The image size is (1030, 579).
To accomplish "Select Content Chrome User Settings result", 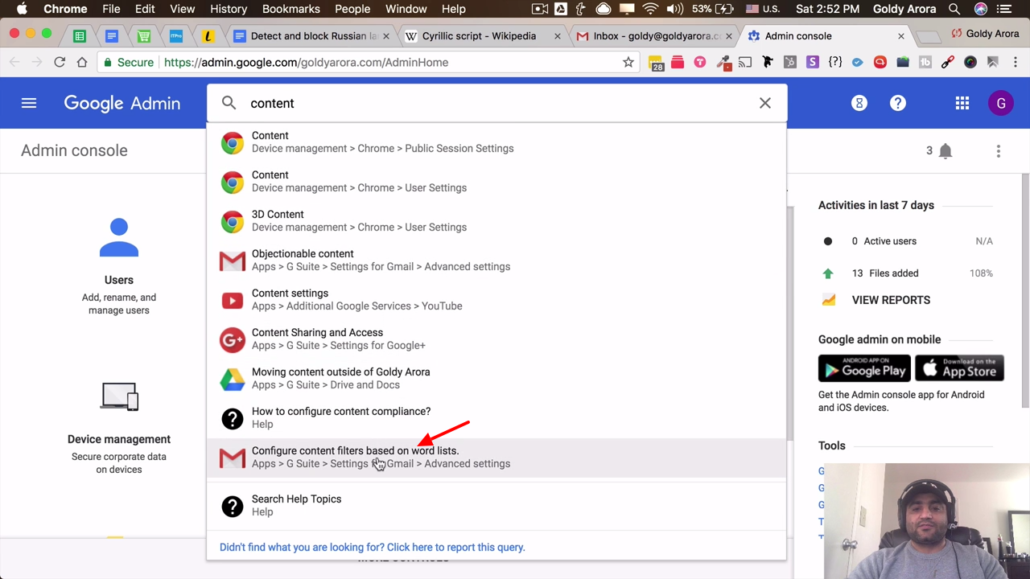I will (497, 181).
